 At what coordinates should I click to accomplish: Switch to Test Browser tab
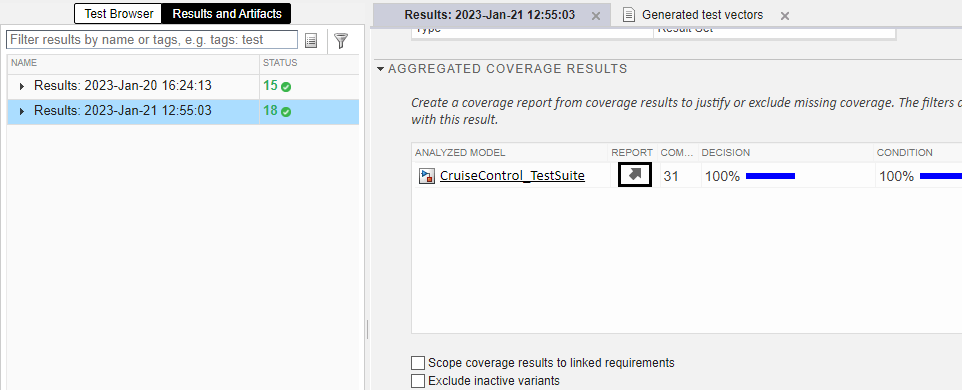point(119,13)
